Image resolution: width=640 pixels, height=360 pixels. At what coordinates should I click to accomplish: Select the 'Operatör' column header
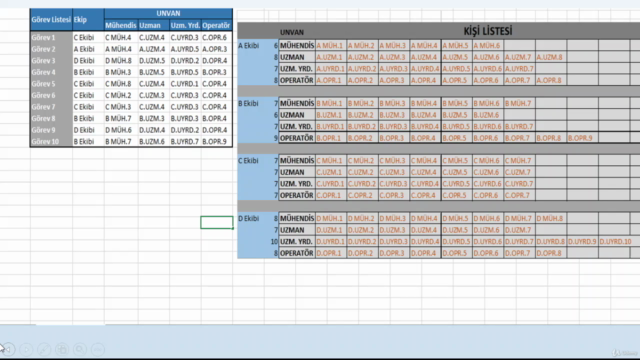(x=216, y=25)
